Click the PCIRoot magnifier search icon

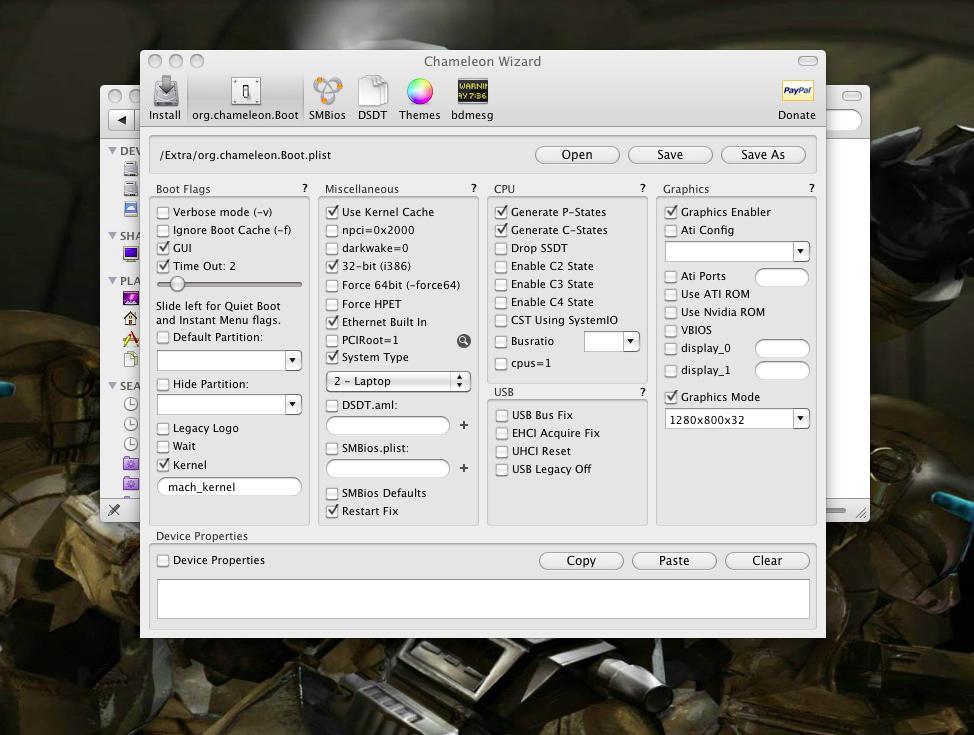pos(464,341)
